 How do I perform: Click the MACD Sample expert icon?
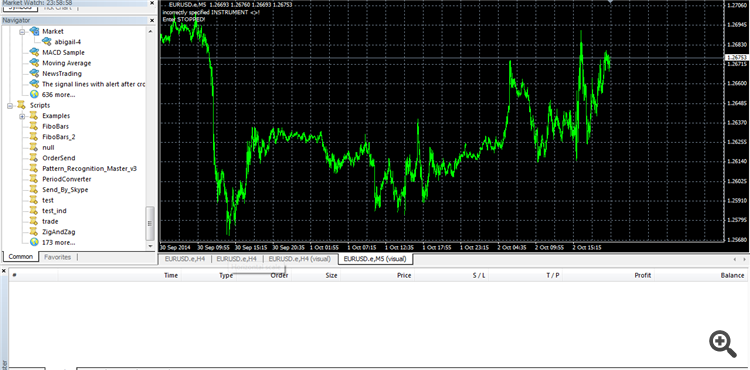[x=34, y=52]
